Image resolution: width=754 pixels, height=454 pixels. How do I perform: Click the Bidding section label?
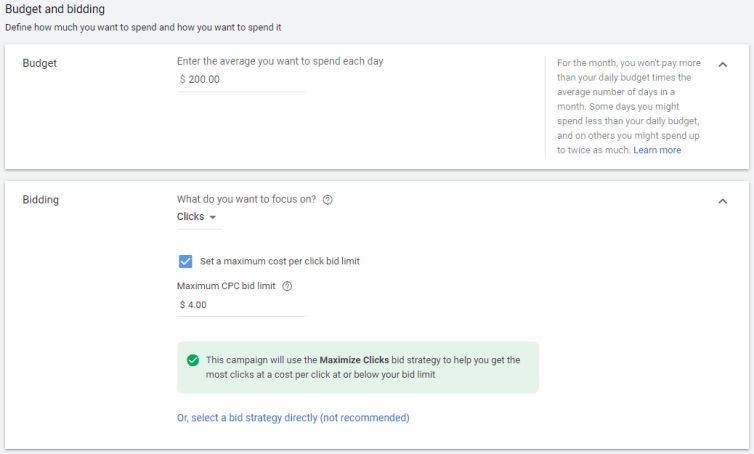coord(40,200)
